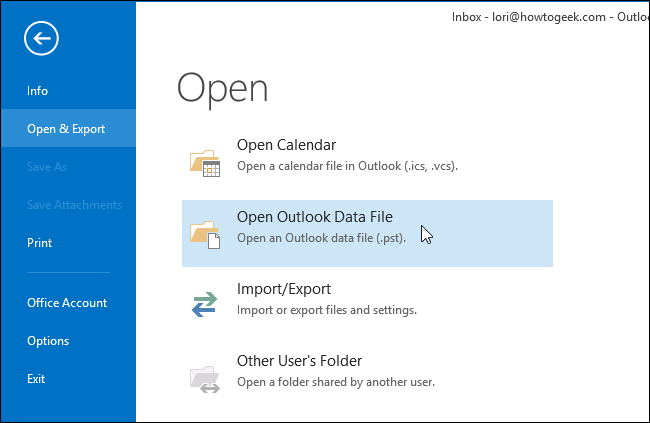The height and width of the screenshot is (423, 650).
Task: Open Outlook Options
Action: coord(48,341)
